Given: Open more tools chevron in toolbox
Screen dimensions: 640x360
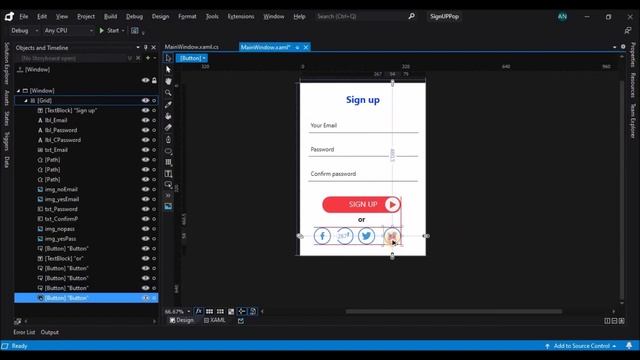Looking at the screenshot, I should (168, 196).
